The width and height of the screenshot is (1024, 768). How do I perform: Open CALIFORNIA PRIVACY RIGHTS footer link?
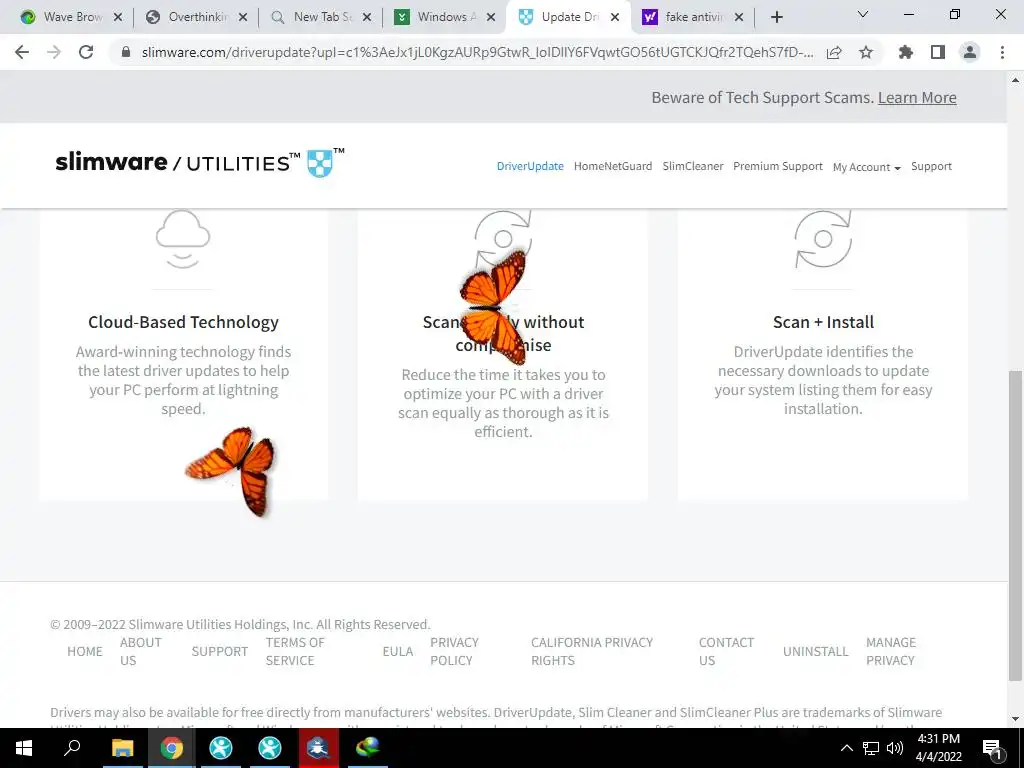[x=592, y=651]
